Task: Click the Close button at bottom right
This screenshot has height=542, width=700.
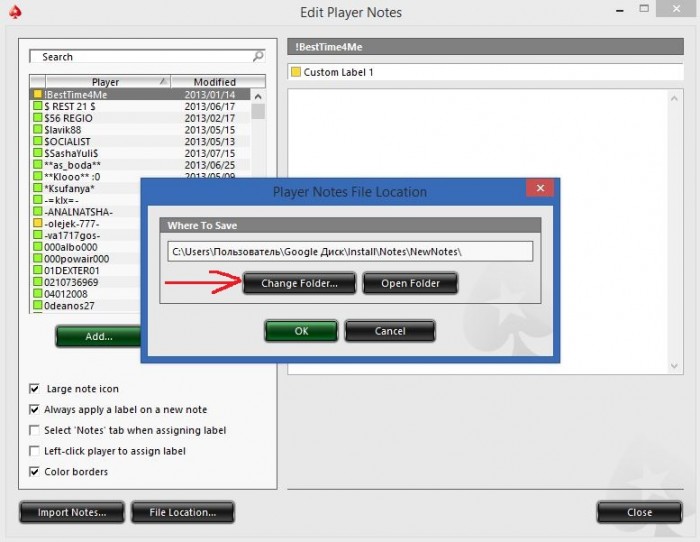Action: (639, 512)
